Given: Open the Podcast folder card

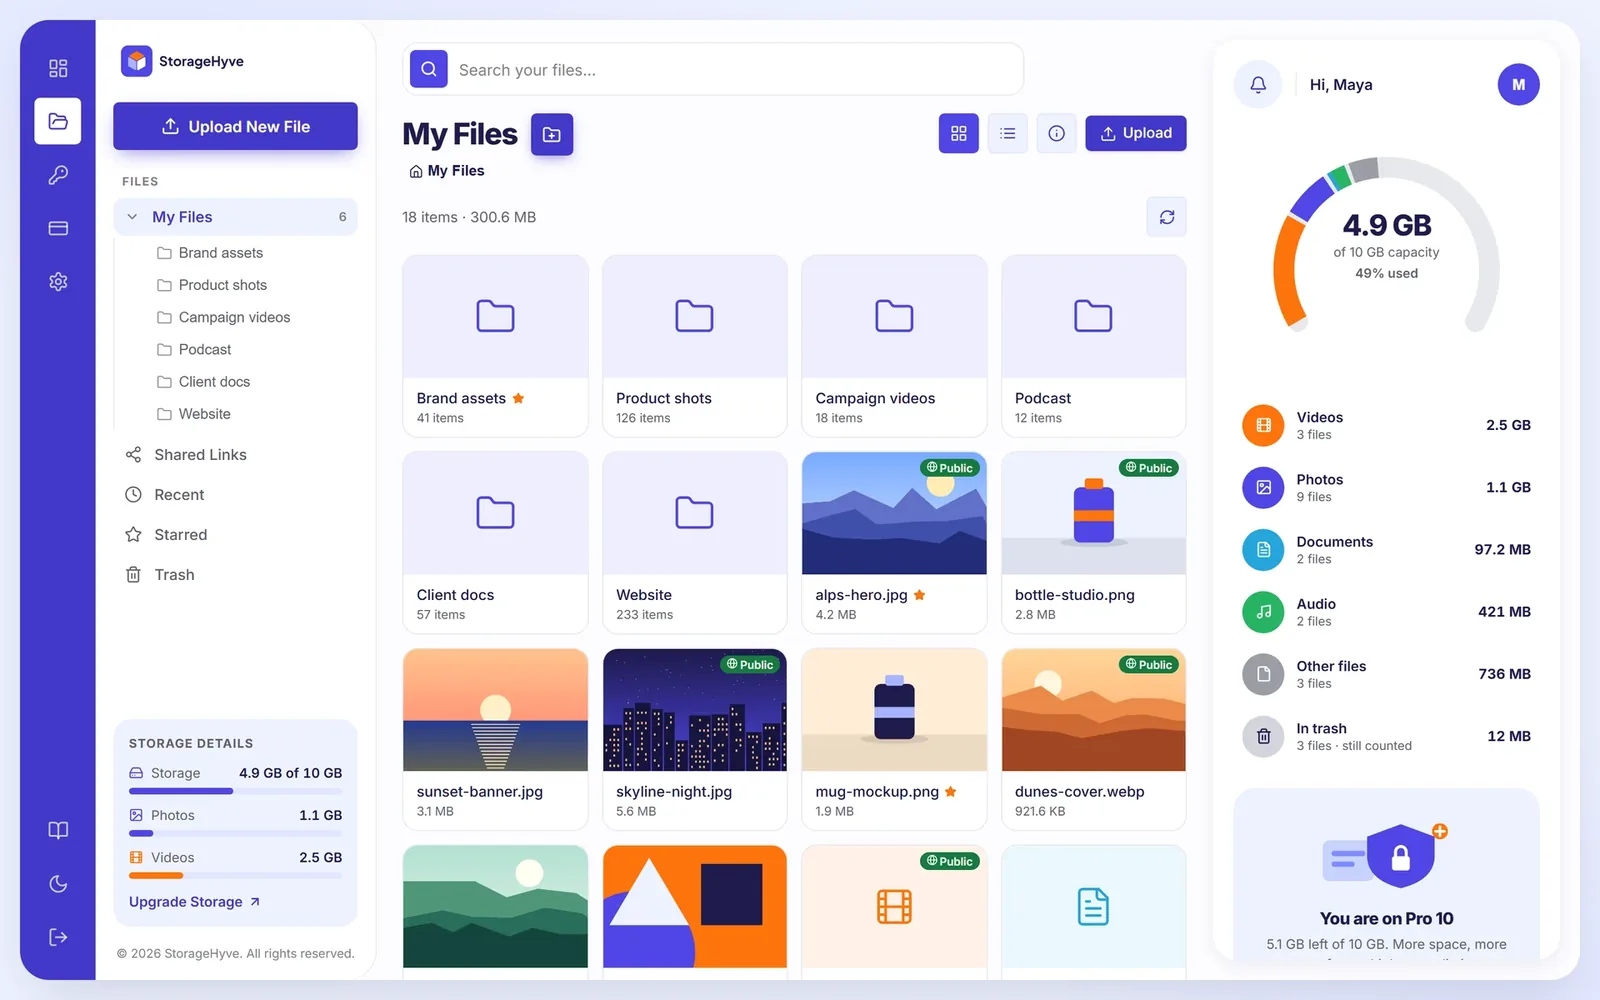Looking at the screenshot, I should coord(1093,346).
